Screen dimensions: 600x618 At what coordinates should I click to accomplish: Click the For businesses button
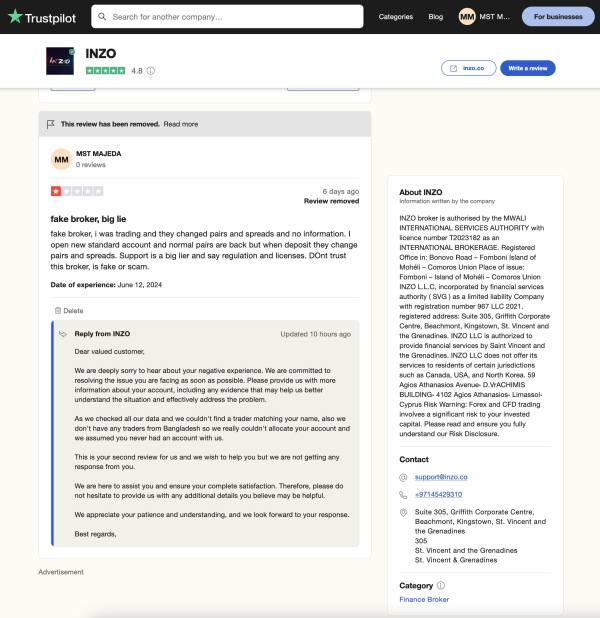(558, 17)
